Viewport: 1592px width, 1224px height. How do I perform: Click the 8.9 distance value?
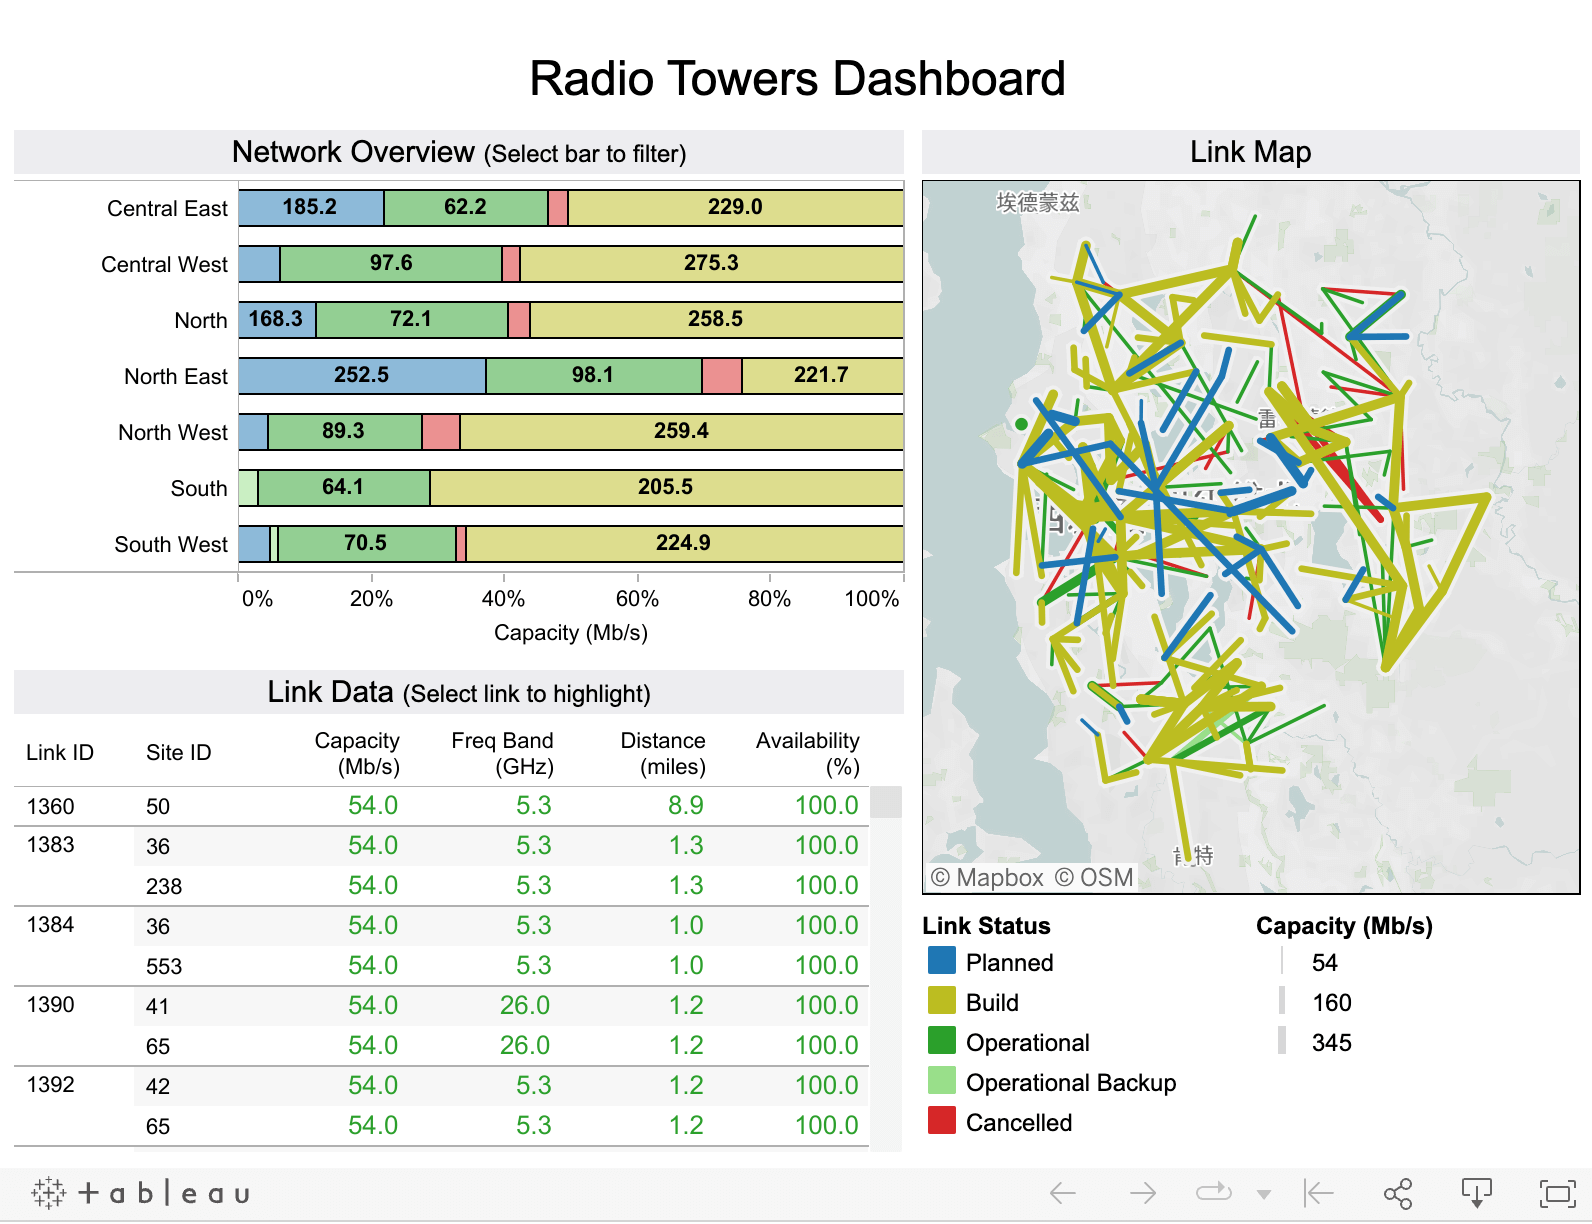coord(686,805)
